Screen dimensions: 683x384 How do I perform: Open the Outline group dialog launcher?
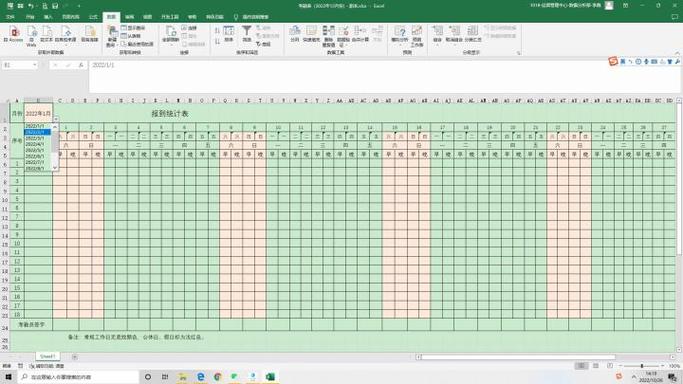(x=519, y=53)
